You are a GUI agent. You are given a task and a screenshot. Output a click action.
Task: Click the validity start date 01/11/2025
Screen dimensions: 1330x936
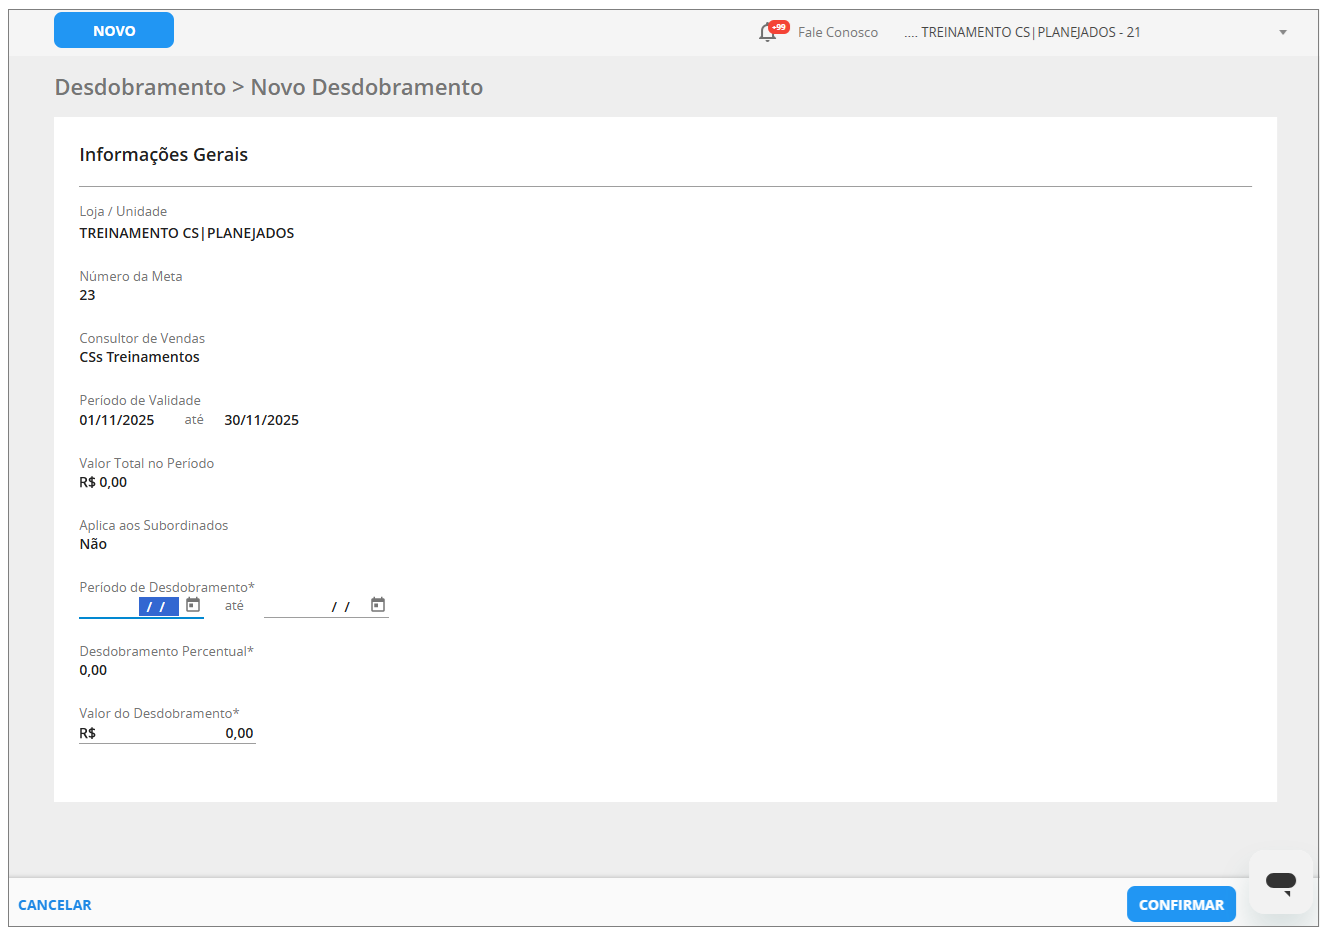[x=117, y=420]
